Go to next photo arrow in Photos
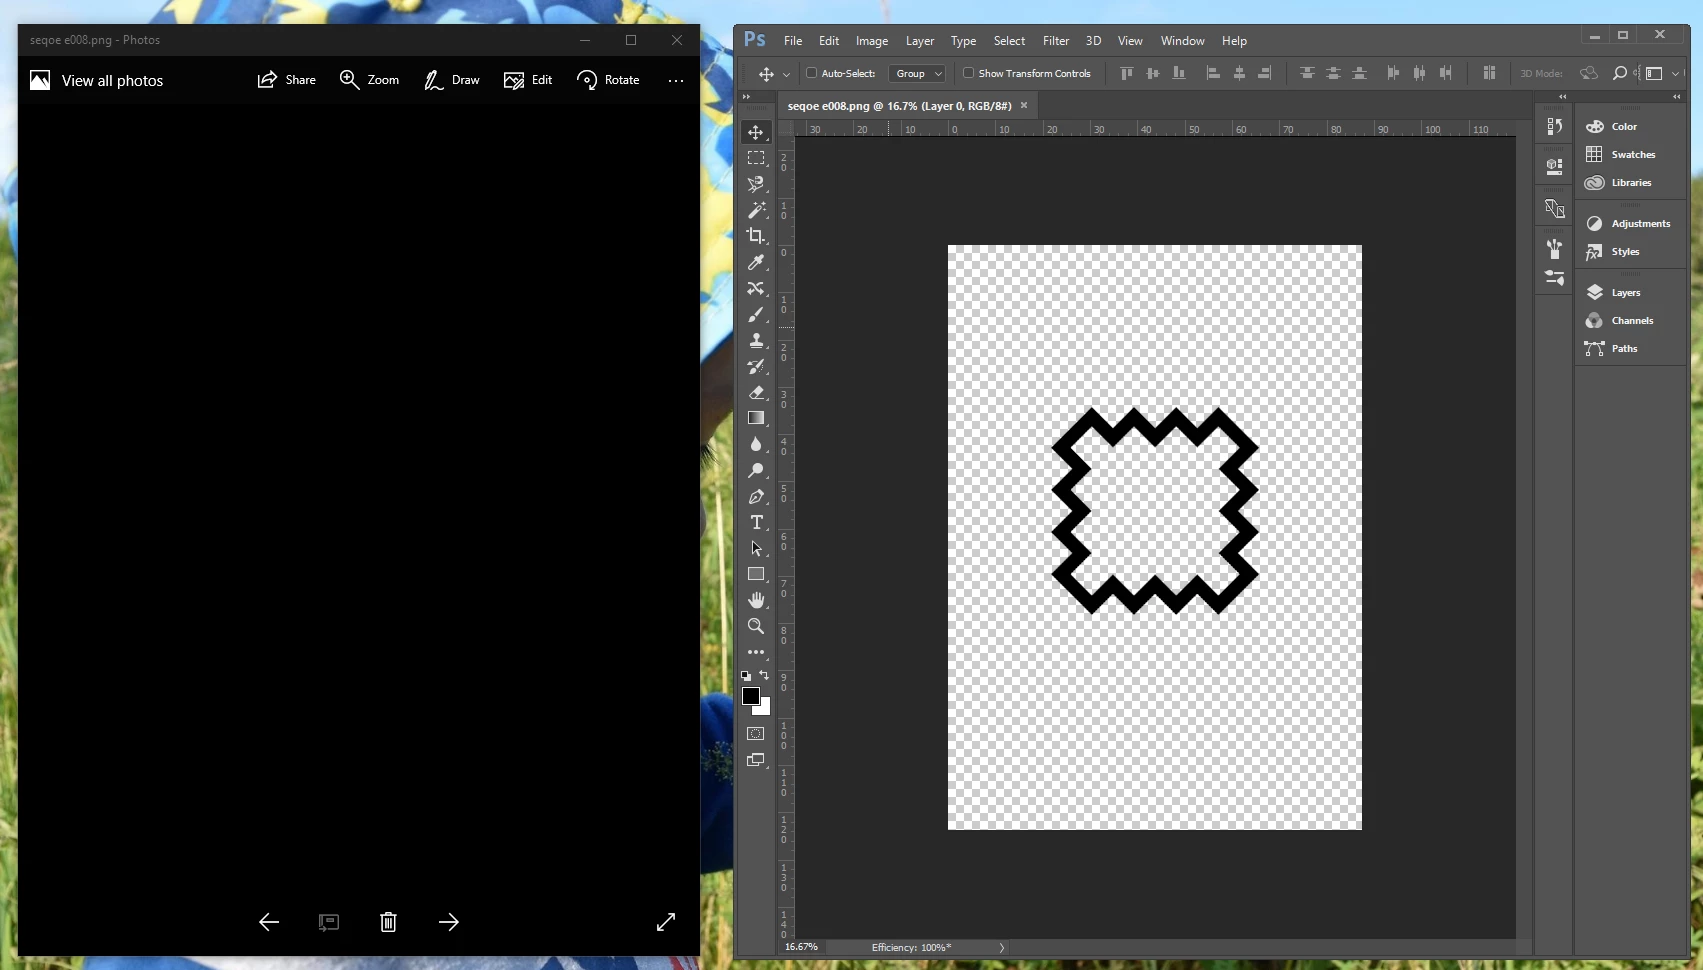Screen dimensions: 1703x970 tap(449, 922)
